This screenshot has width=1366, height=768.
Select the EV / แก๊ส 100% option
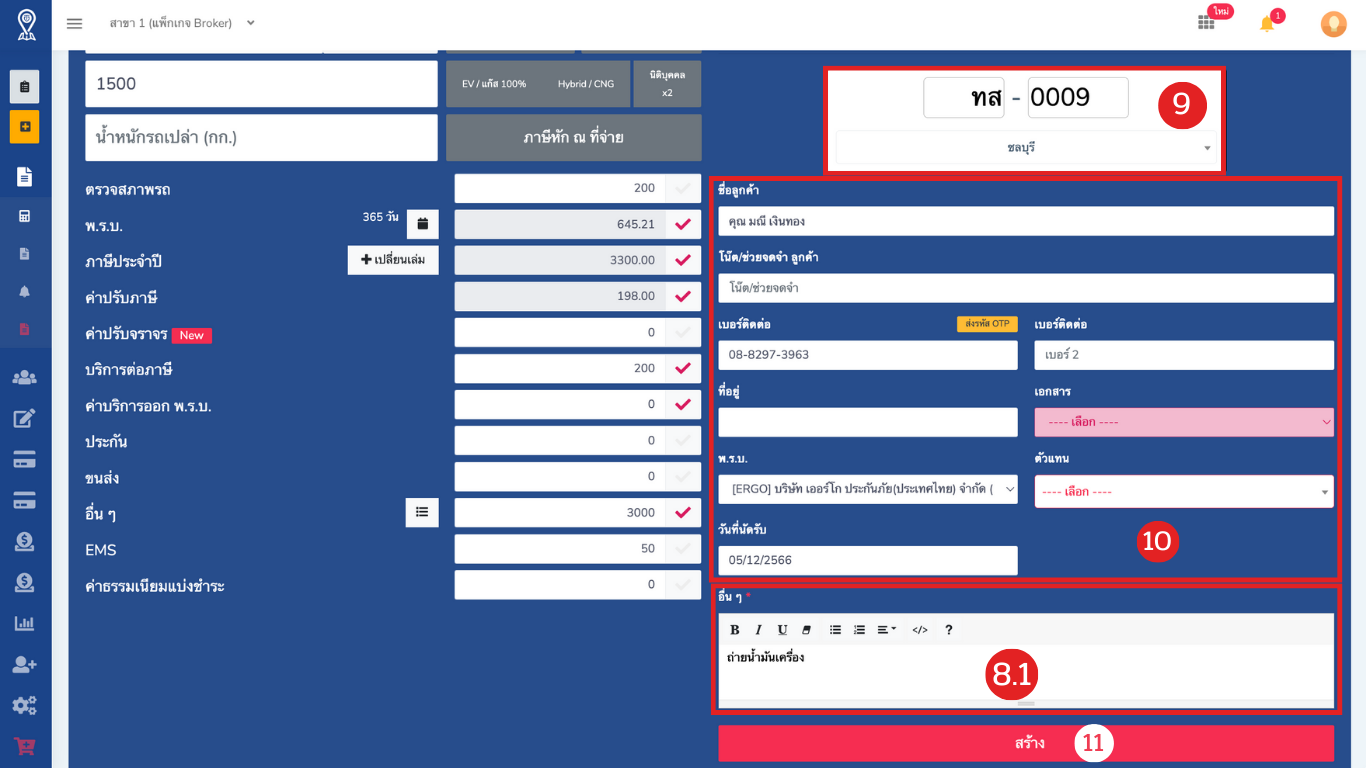[x=494, y=84]
